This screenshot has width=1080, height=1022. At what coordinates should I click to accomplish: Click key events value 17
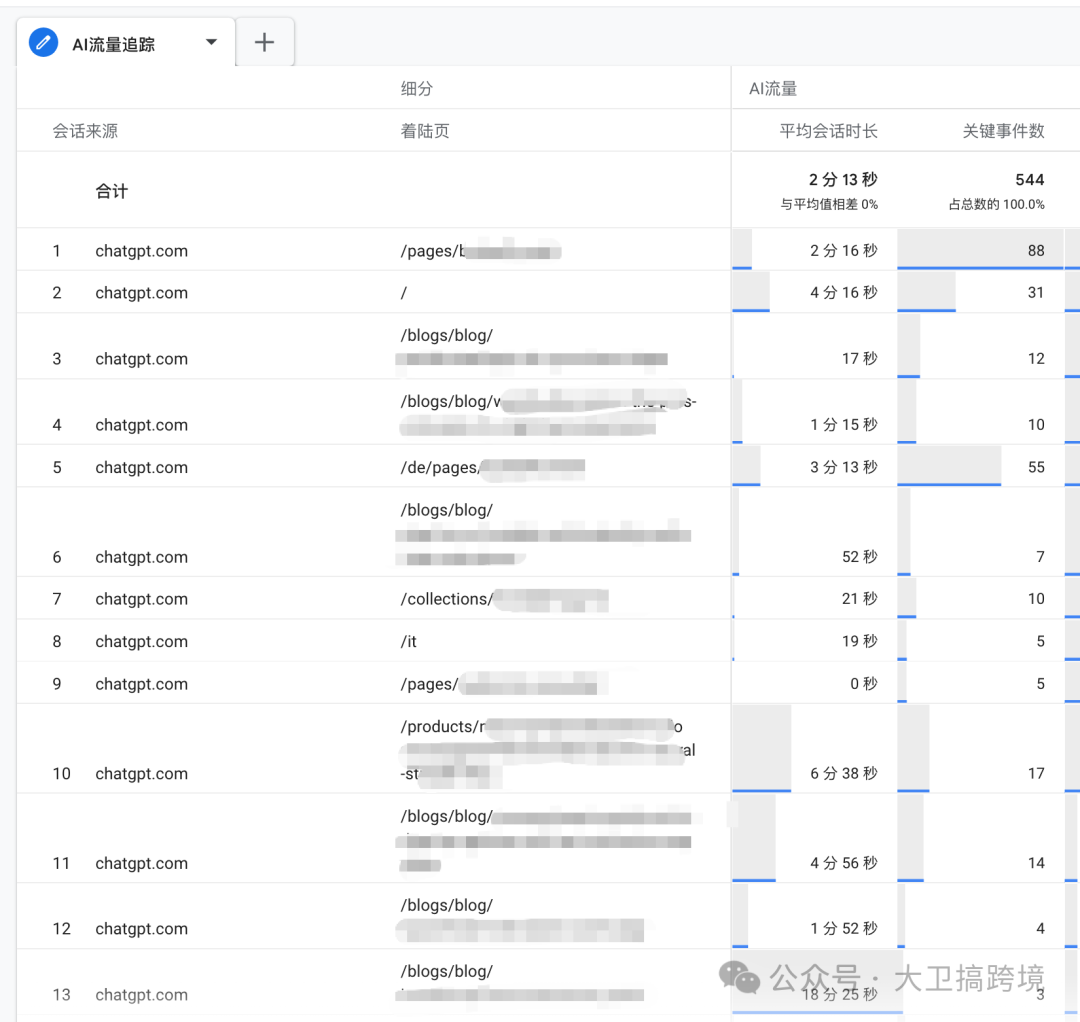point(1036,773)
